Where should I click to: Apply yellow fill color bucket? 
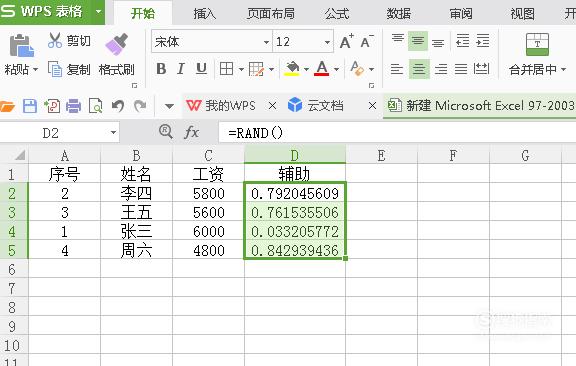[x=292, y=69]
